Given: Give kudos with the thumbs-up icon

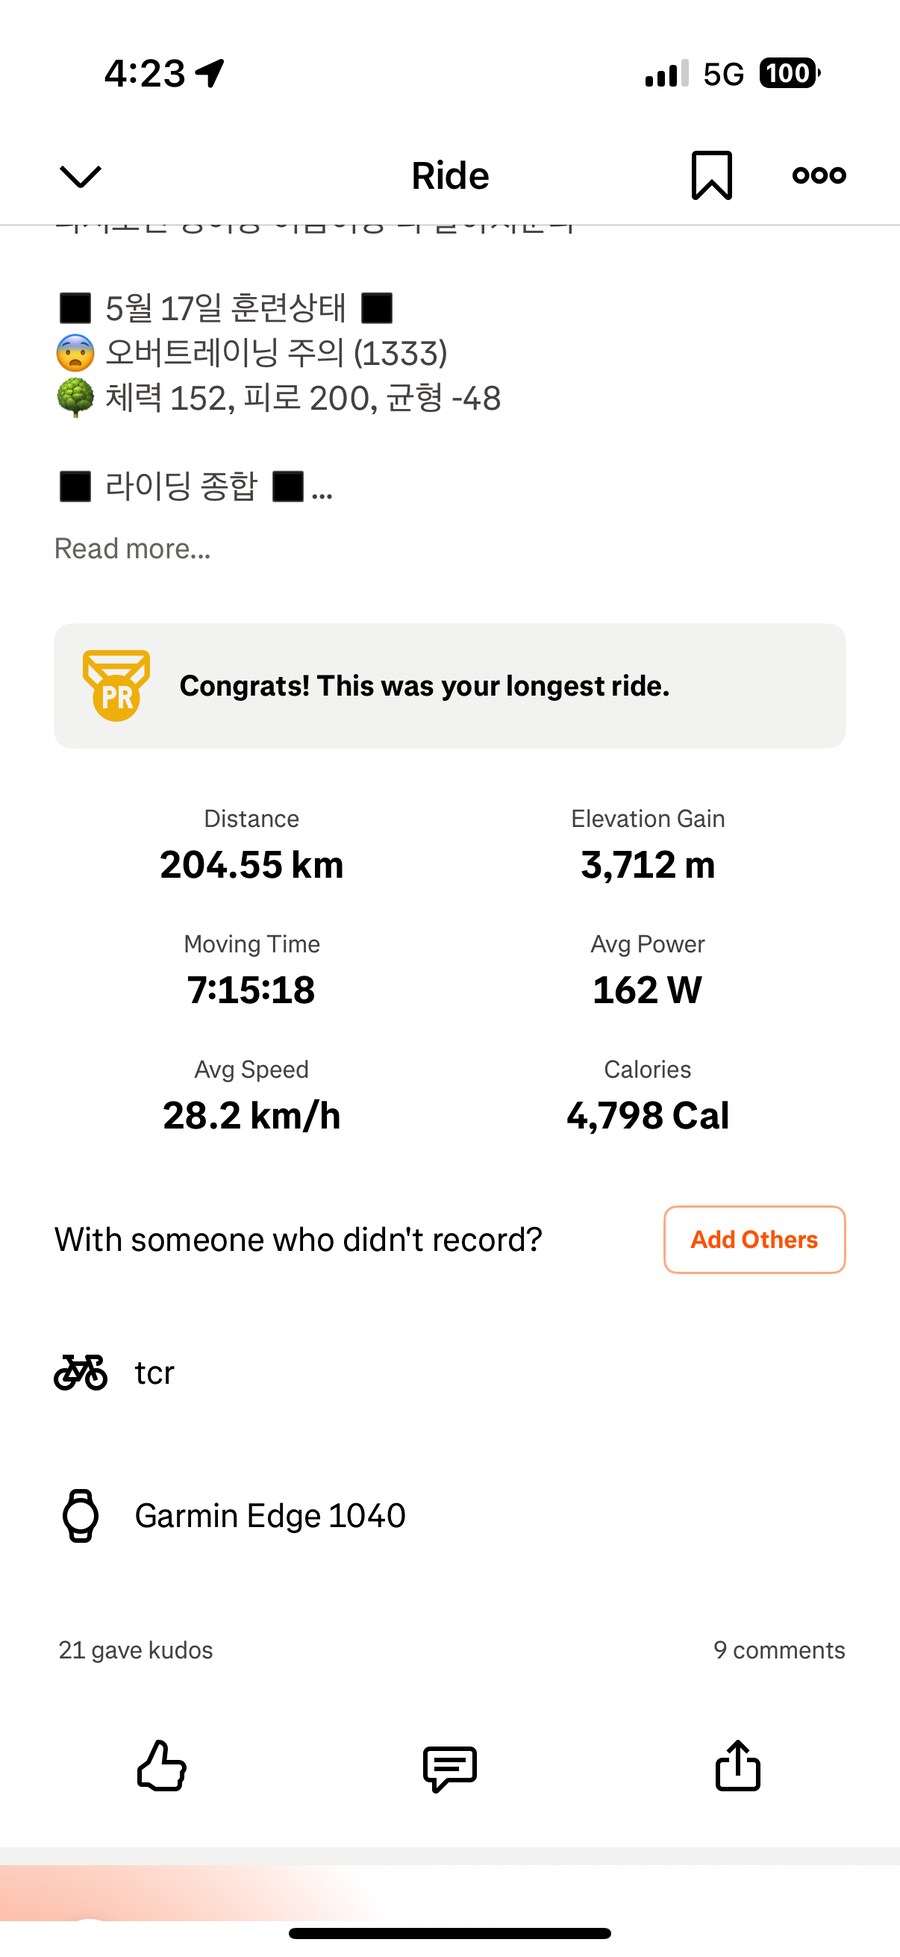Looking at the screenshot, I should pyautogui.click(x=161, y=1766).
